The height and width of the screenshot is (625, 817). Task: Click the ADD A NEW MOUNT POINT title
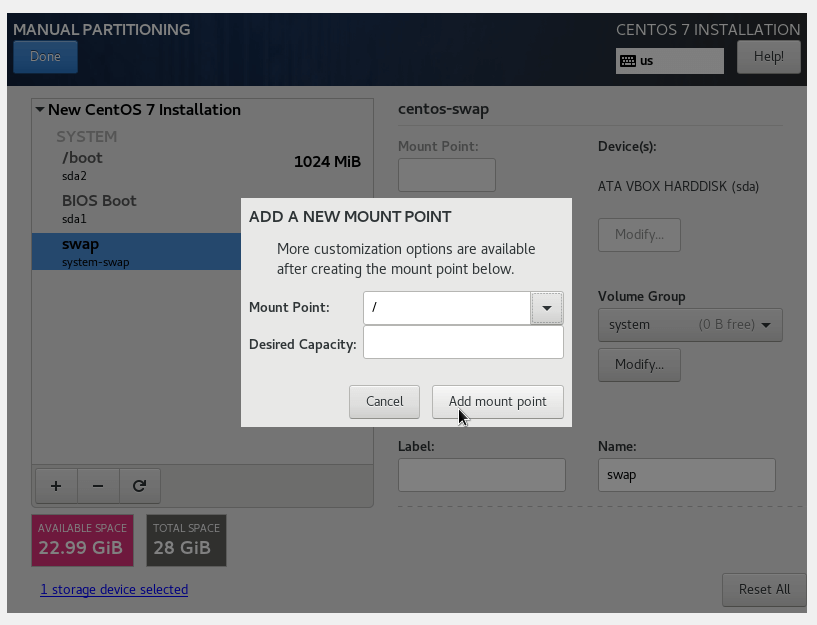coord(350,217)
